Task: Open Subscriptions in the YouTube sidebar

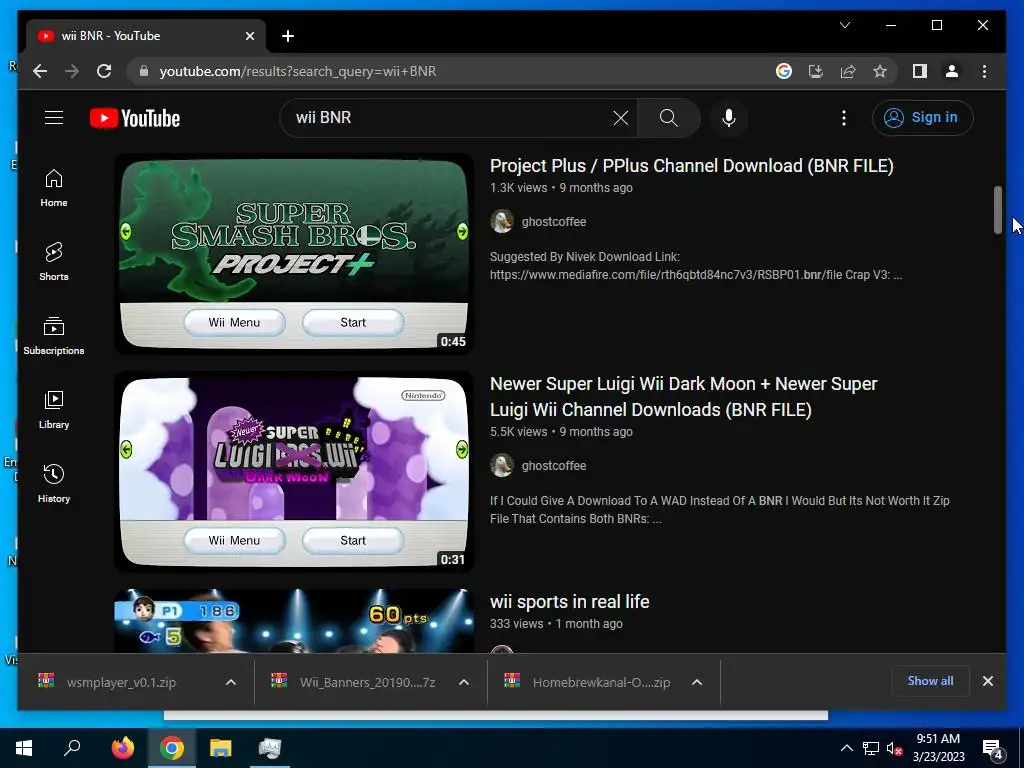Action: tap(54, 336)
